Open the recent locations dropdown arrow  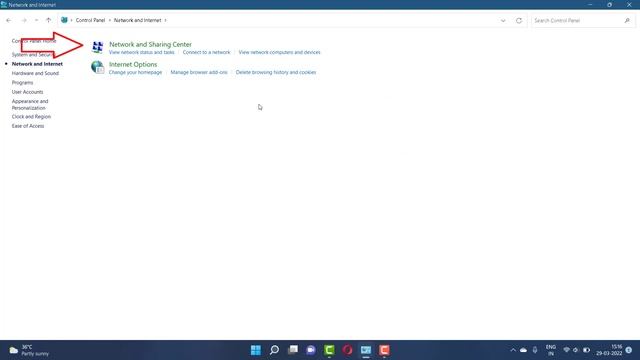point(36,20)
